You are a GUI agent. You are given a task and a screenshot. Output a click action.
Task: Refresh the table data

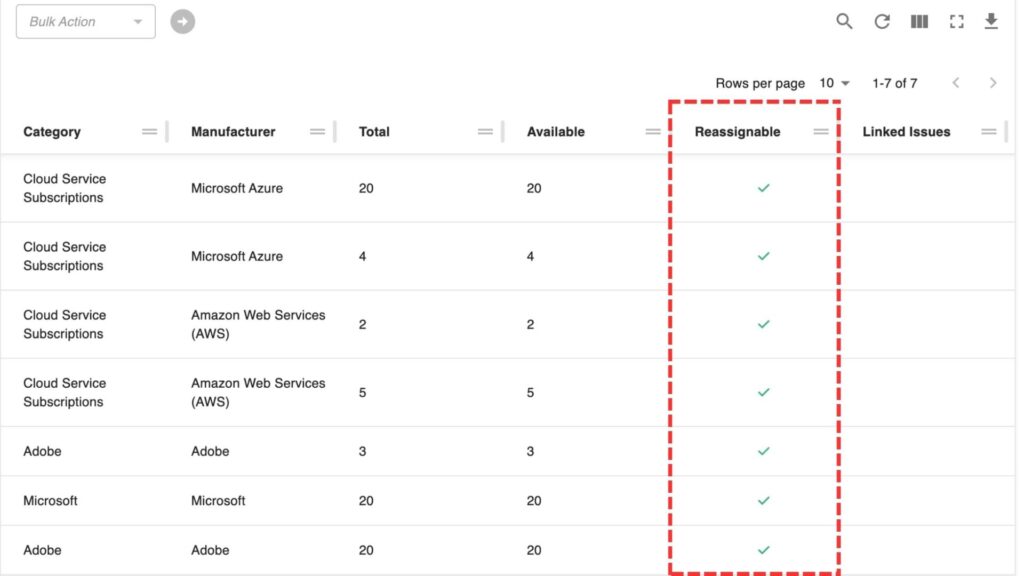pyautogui.click(x=882, y=21)
